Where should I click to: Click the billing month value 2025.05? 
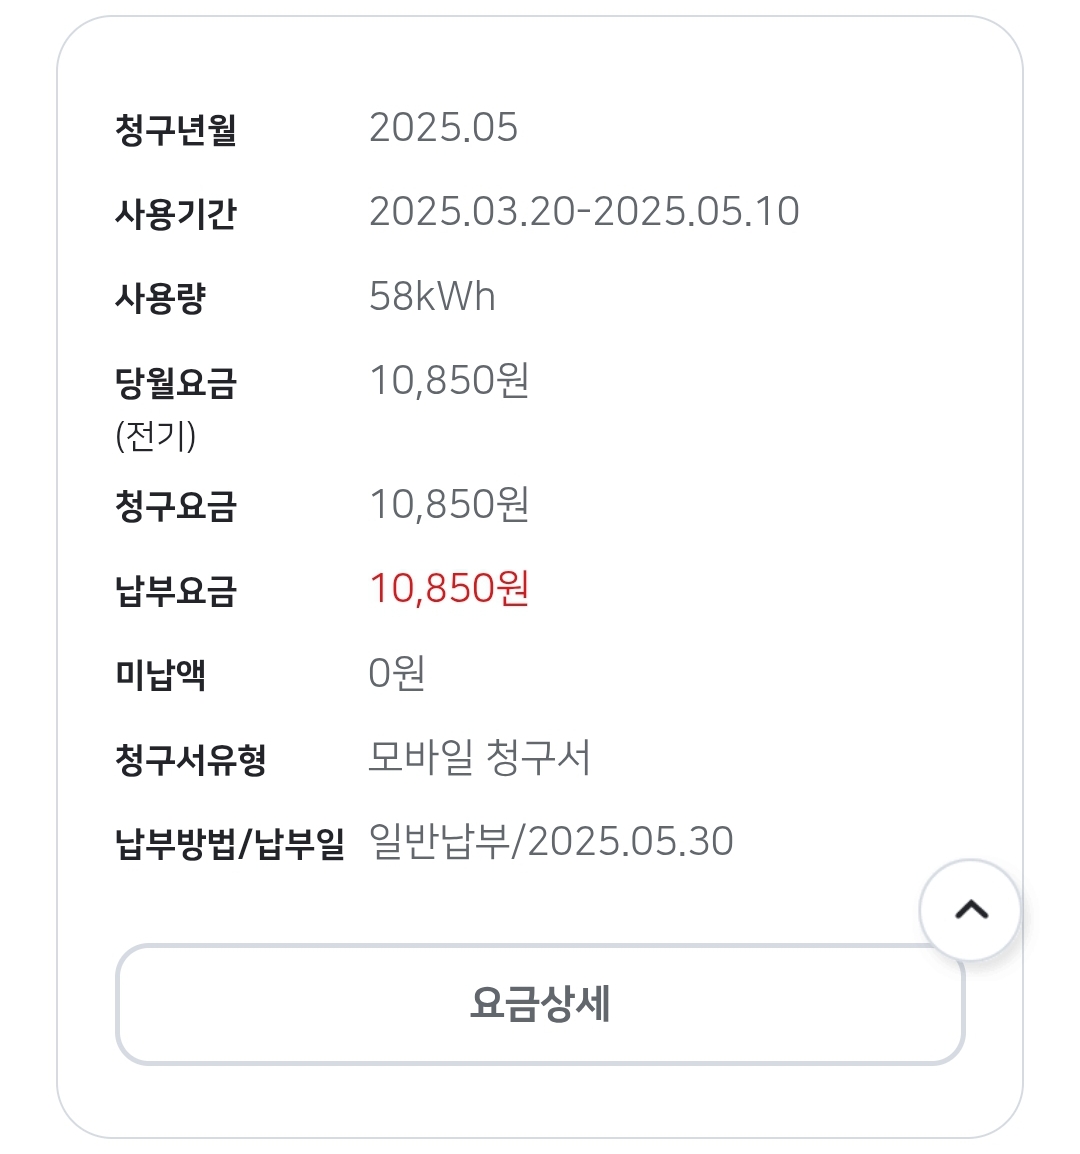pos(443,128)
